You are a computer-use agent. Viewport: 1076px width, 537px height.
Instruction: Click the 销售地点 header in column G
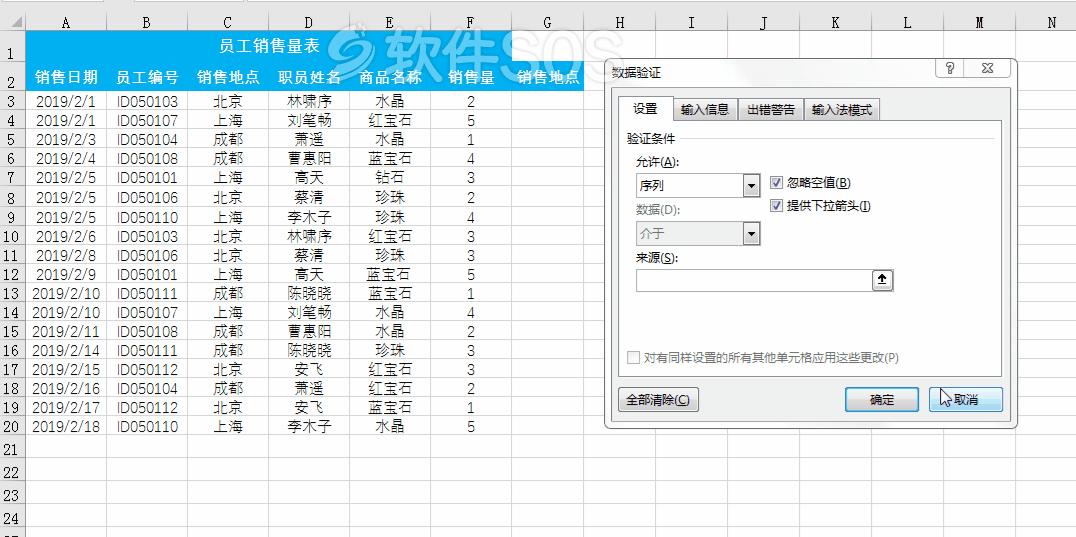pyautogui.click(x=548, y=77)
